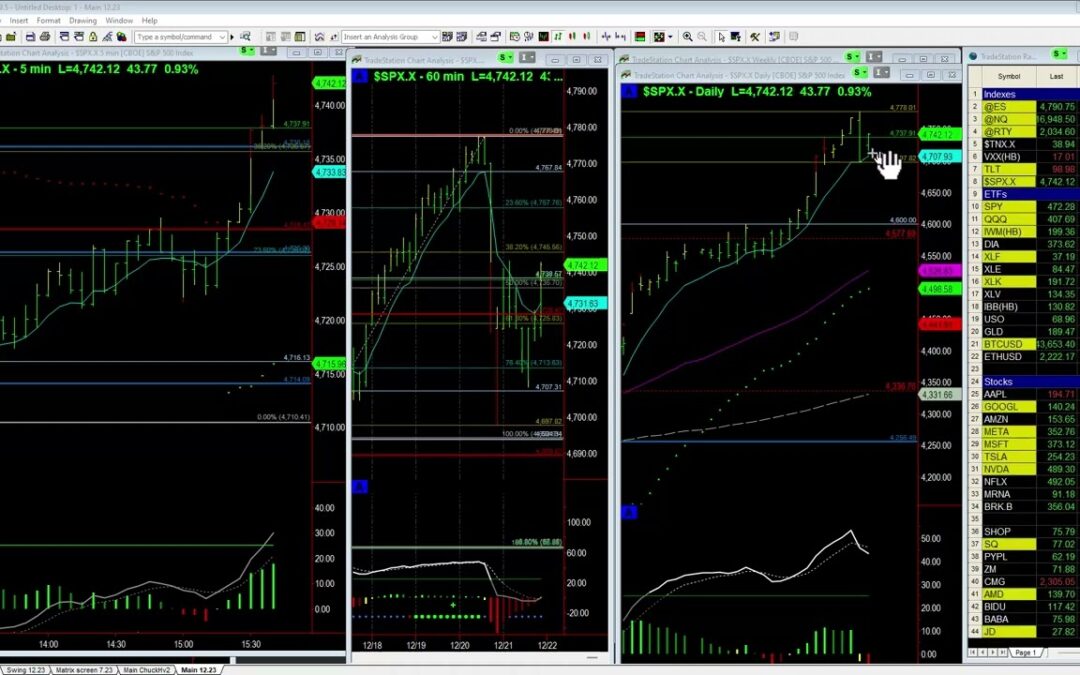Open the Drawing menu
Screen dimensions: 1080x675
point(83,19)
